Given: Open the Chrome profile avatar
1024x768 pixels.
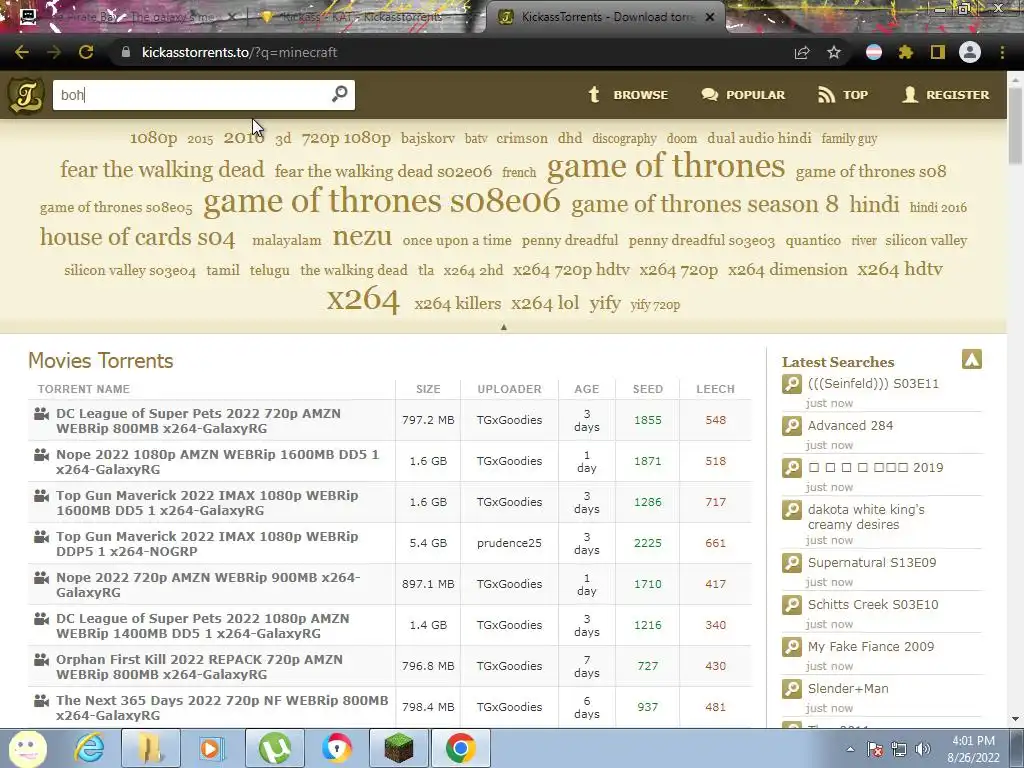Looking at the screenshot, I should point(970,52).
